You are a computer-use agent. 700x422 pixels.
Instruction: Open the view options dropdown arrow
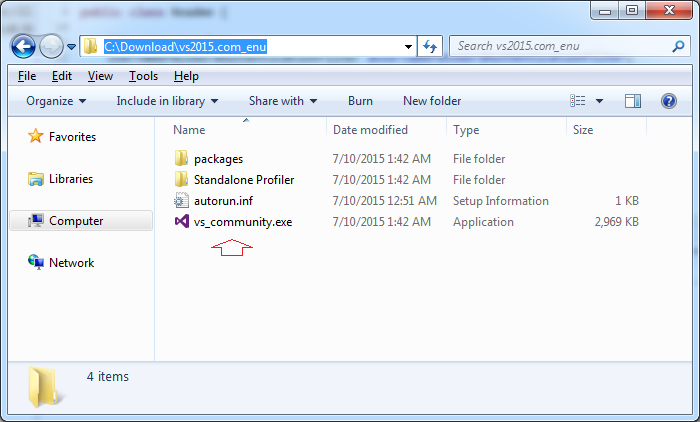click(600, 101)
